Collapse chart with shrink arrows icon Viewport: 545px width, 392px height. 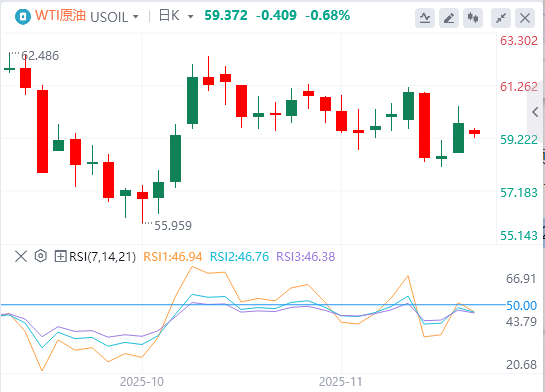click(x=501, y=17)
